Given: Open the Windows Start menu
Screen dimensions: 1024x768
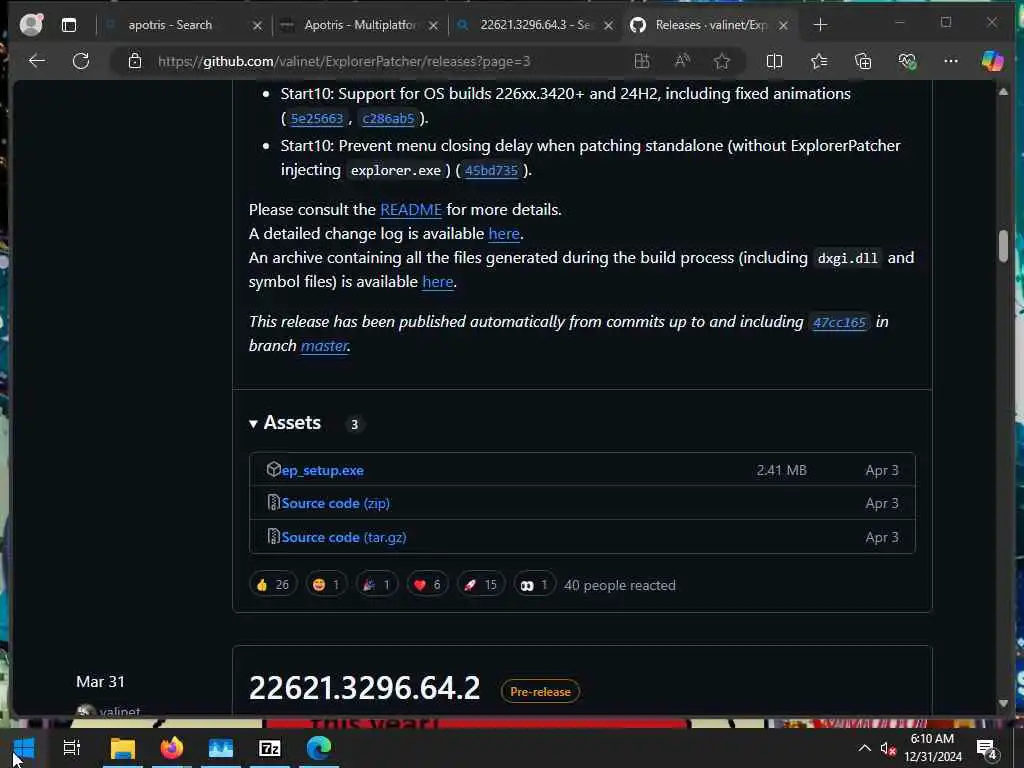Looking at the screenshot, I should (x=24, y=748).
